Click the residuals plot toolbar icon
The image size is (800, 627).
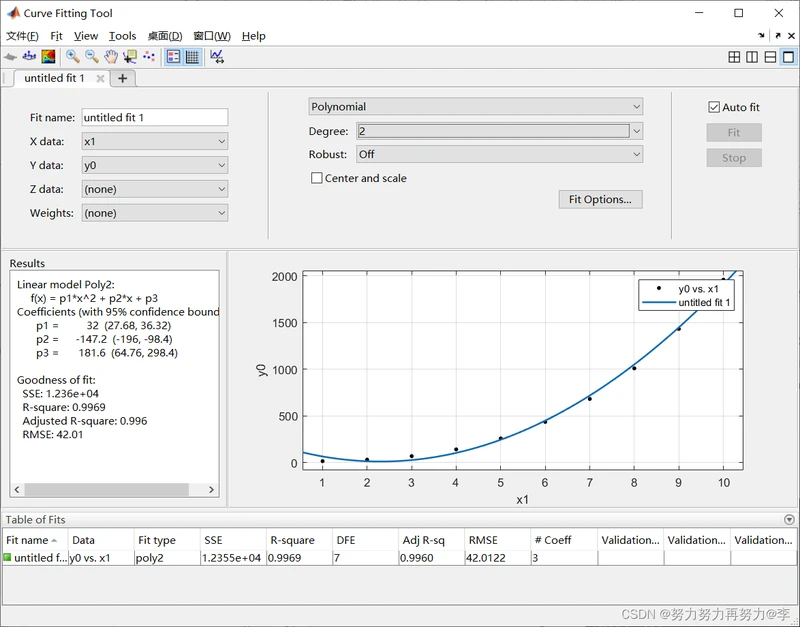(x=29, y=57)
